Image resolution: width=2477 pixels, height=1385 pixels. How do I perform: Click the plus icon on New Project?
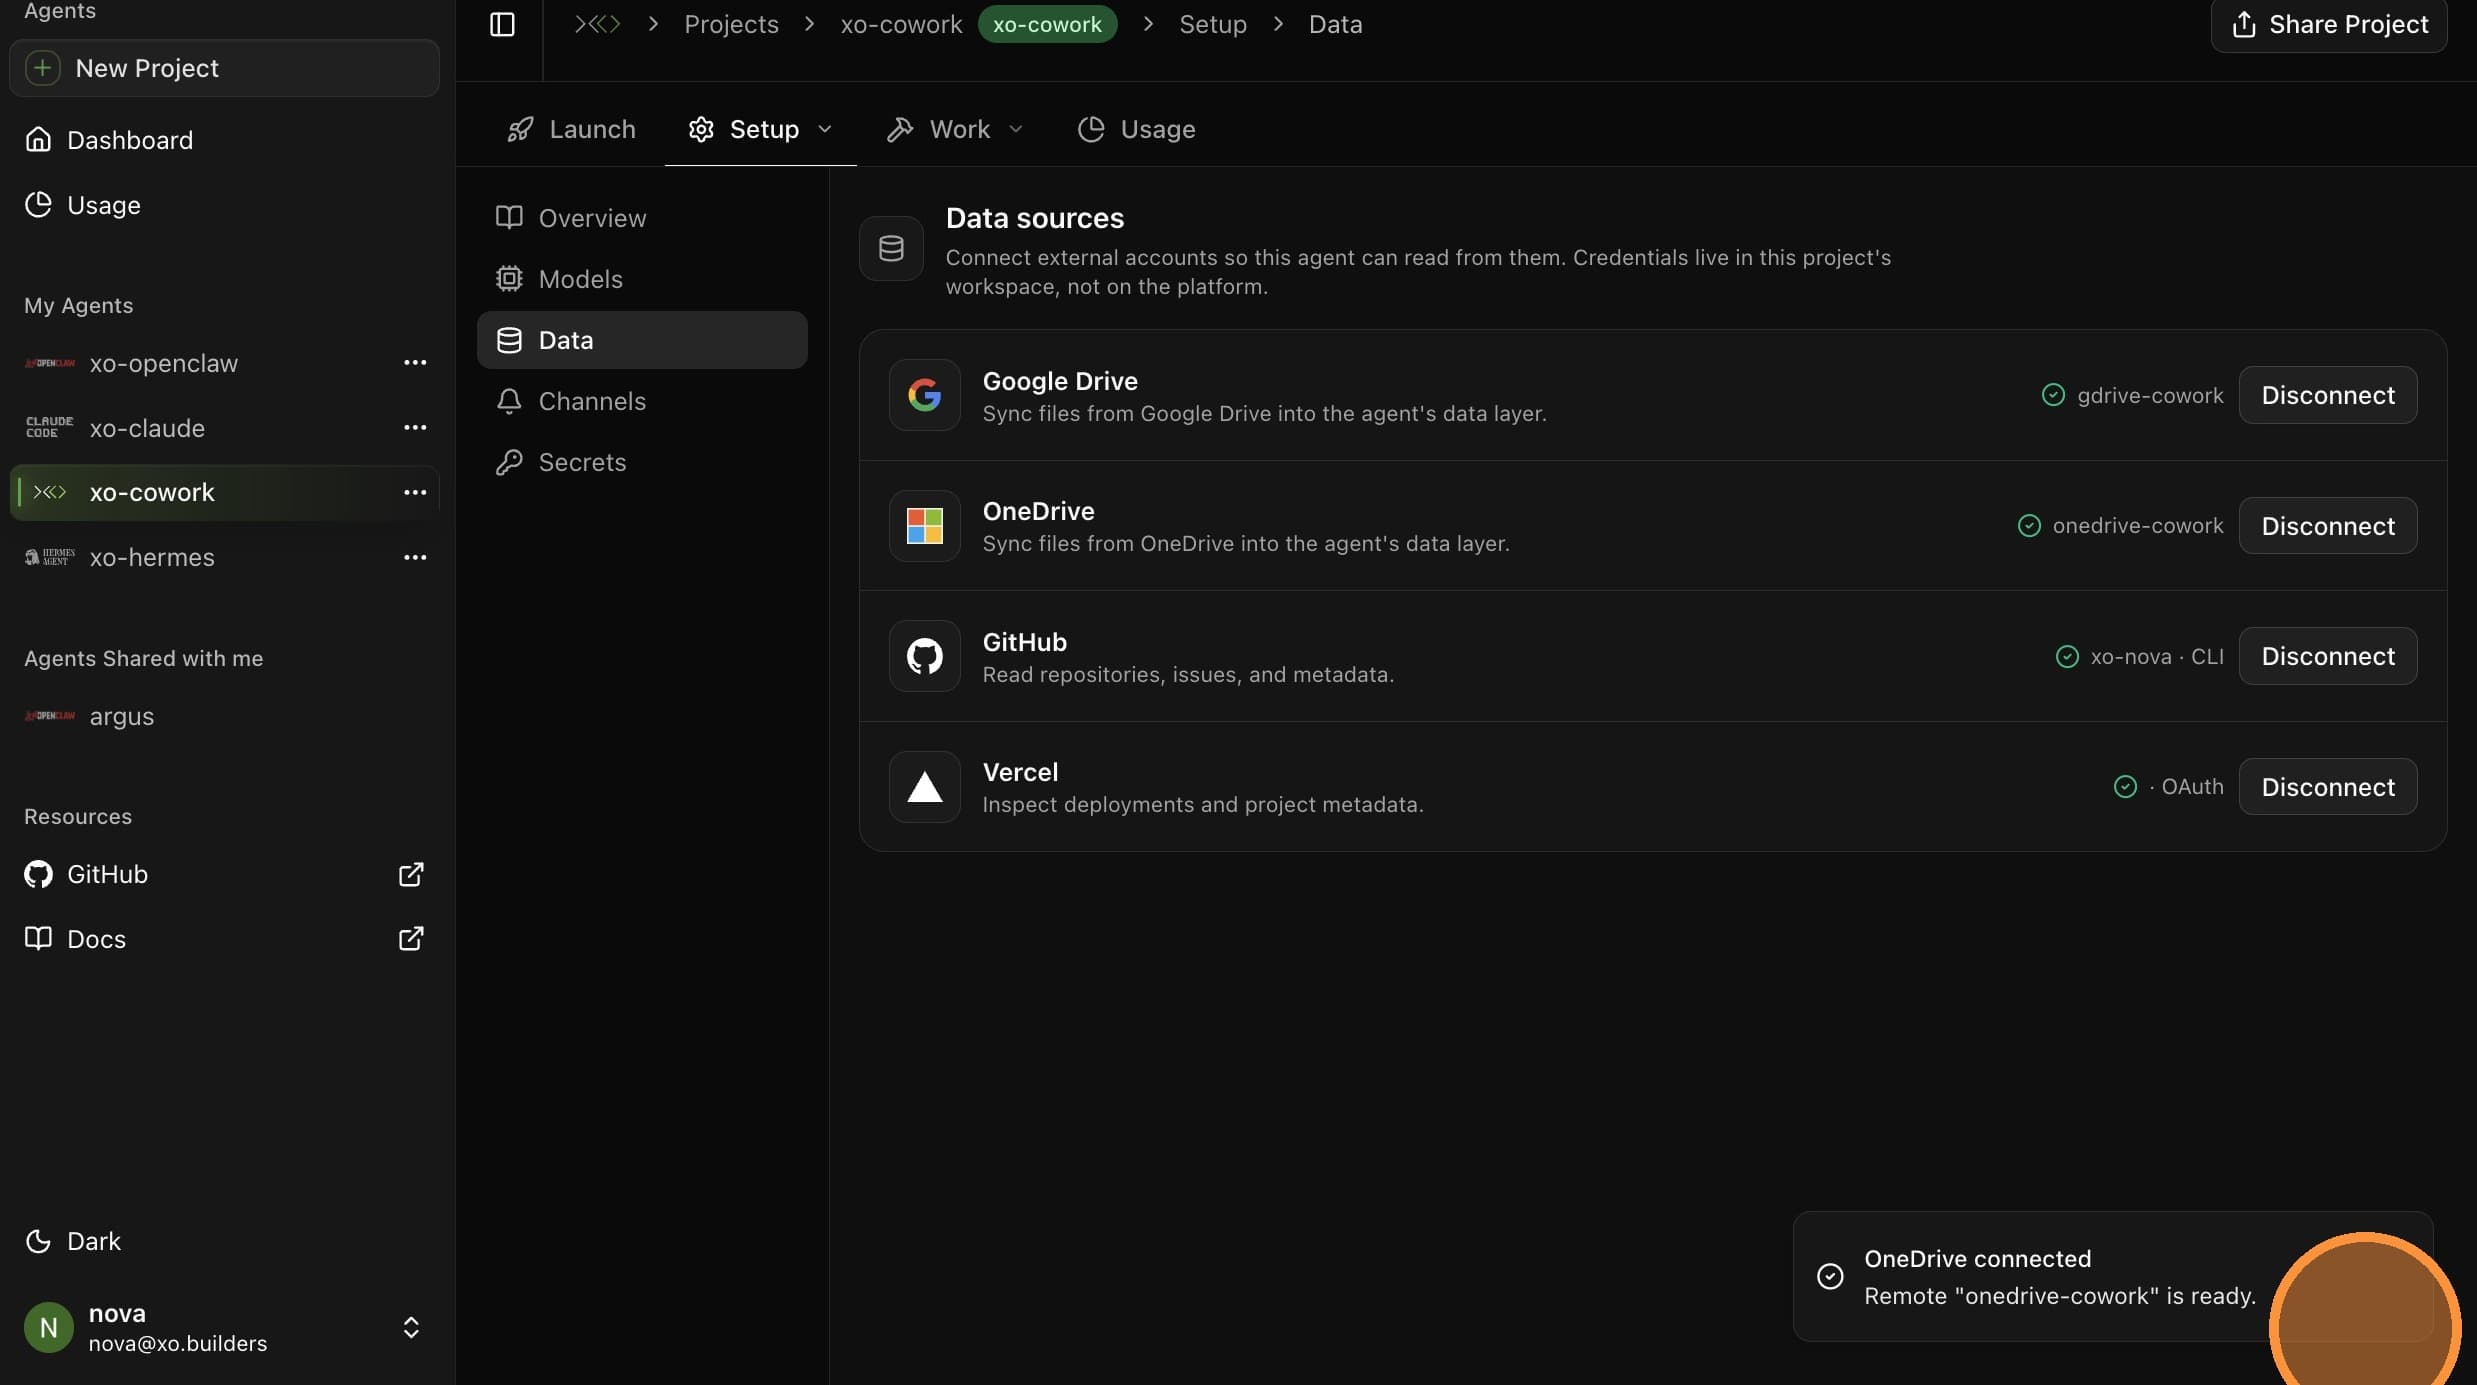point(42,68)
